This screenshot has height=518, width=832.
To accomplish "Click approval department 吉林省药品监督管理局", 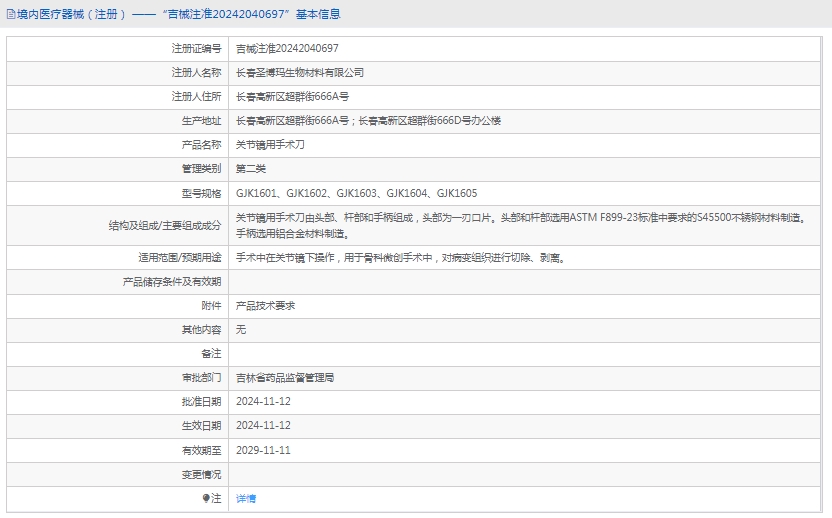I will pos(285,378).
